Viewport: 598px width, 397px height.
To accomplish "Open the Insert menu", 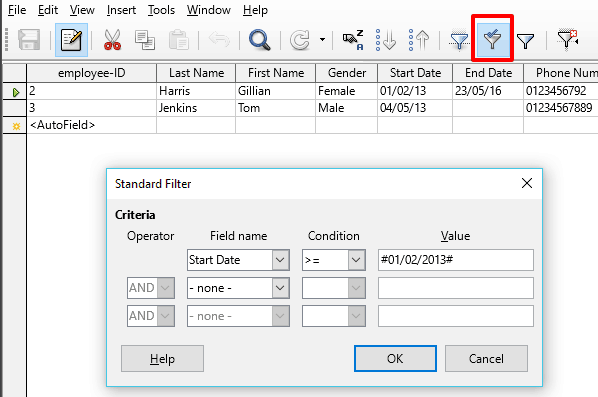I will click(121, 10).
